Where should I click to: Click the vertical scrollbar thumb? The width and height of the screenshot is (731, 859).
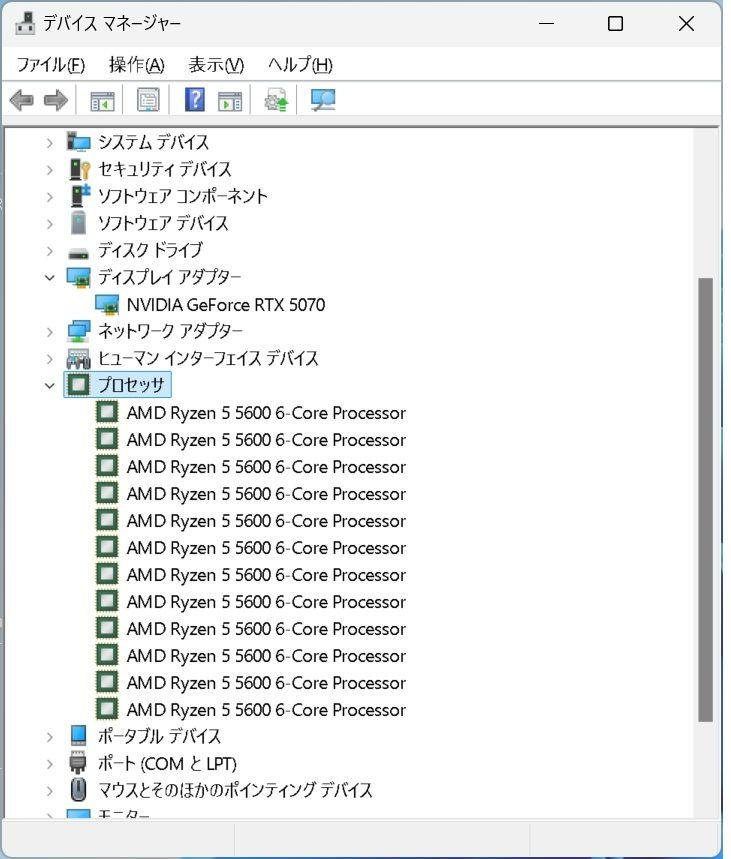point(706,500)
